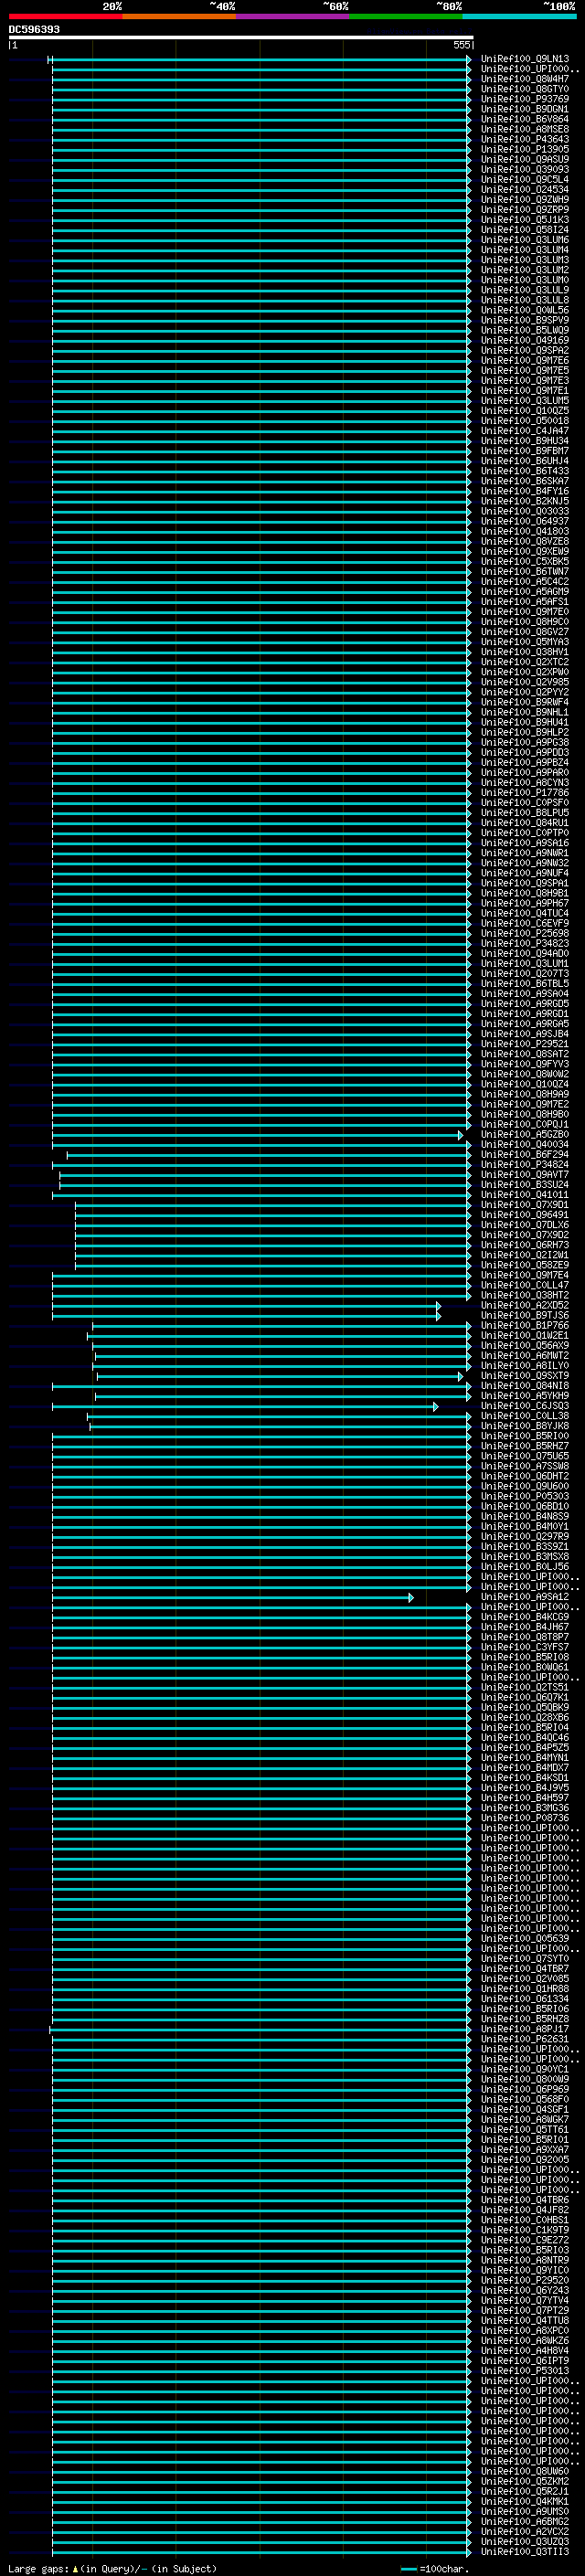Open hit UniRef100_B6V864
Screen dimensions: 585x2576
pyautogui.click(x=524, y=119)
